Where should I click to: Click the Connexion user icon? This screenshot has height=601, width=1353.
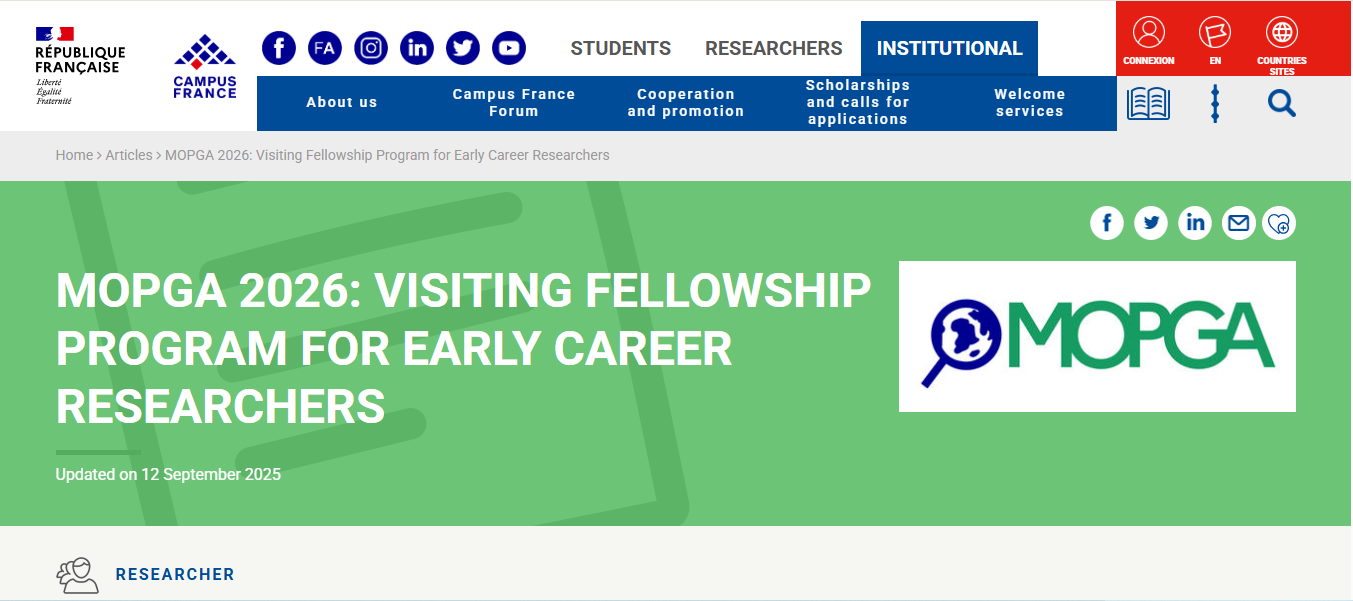tap(1149, 38)
